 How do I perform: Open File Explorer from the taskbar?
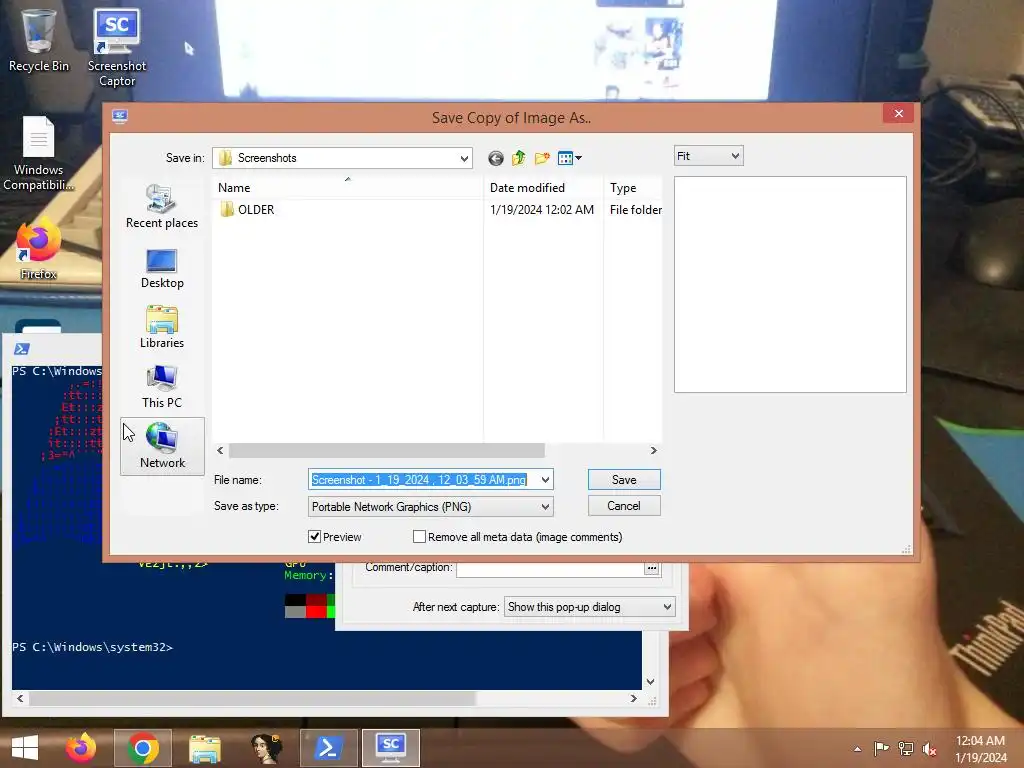tap(205, 748)
